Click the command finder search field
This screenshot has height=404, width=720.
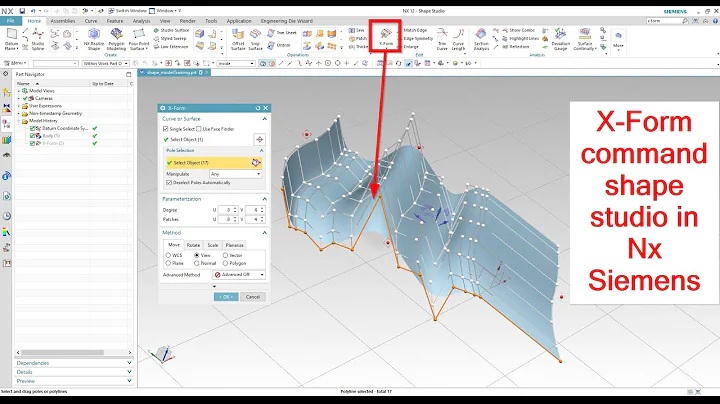click(664, 21)
